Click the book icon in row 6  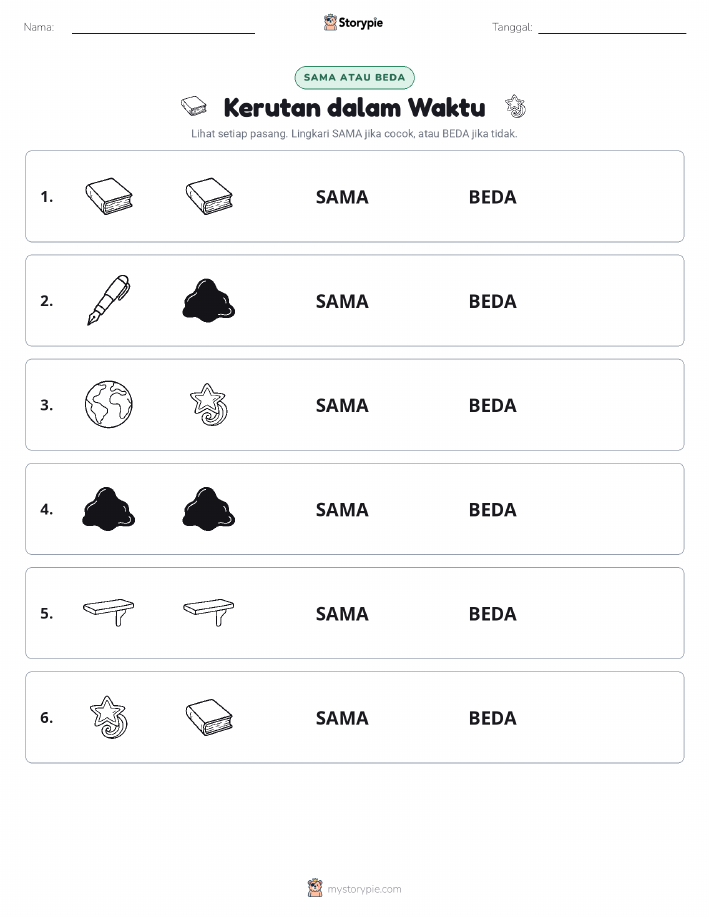click(209, 717)
